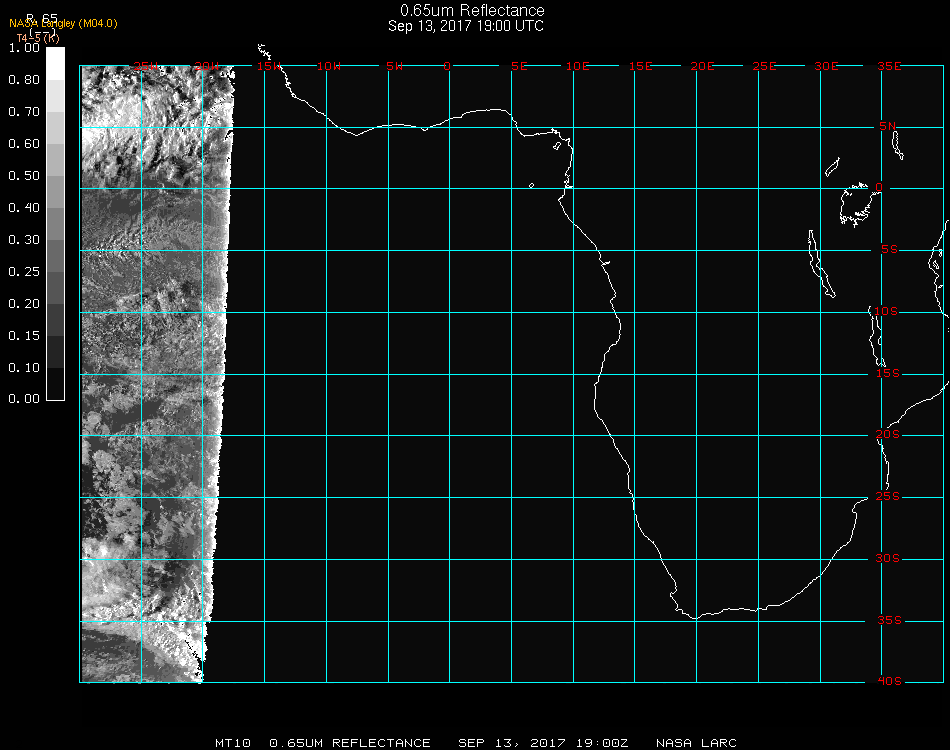Click the Lake Victoria outline near the equator
Screen dimensions: 950x750
click(855, 203)
